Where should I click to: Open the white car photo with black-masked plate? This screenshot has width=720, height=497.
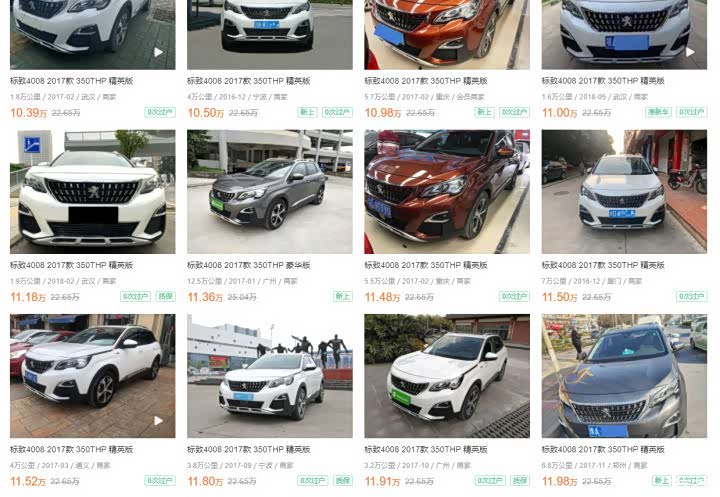pos(92,192)
